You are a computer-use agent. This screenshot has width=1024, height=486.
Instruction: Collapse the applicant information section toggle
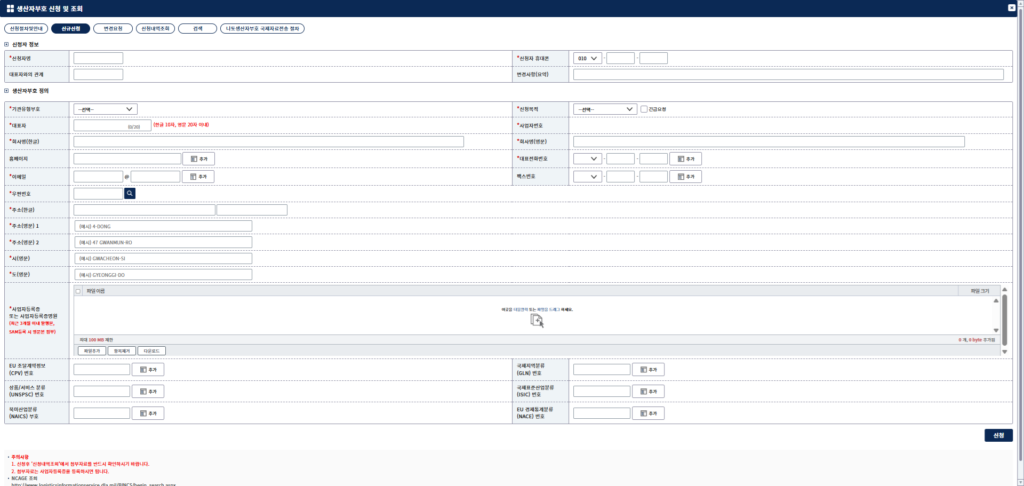[x=7, y=44]
